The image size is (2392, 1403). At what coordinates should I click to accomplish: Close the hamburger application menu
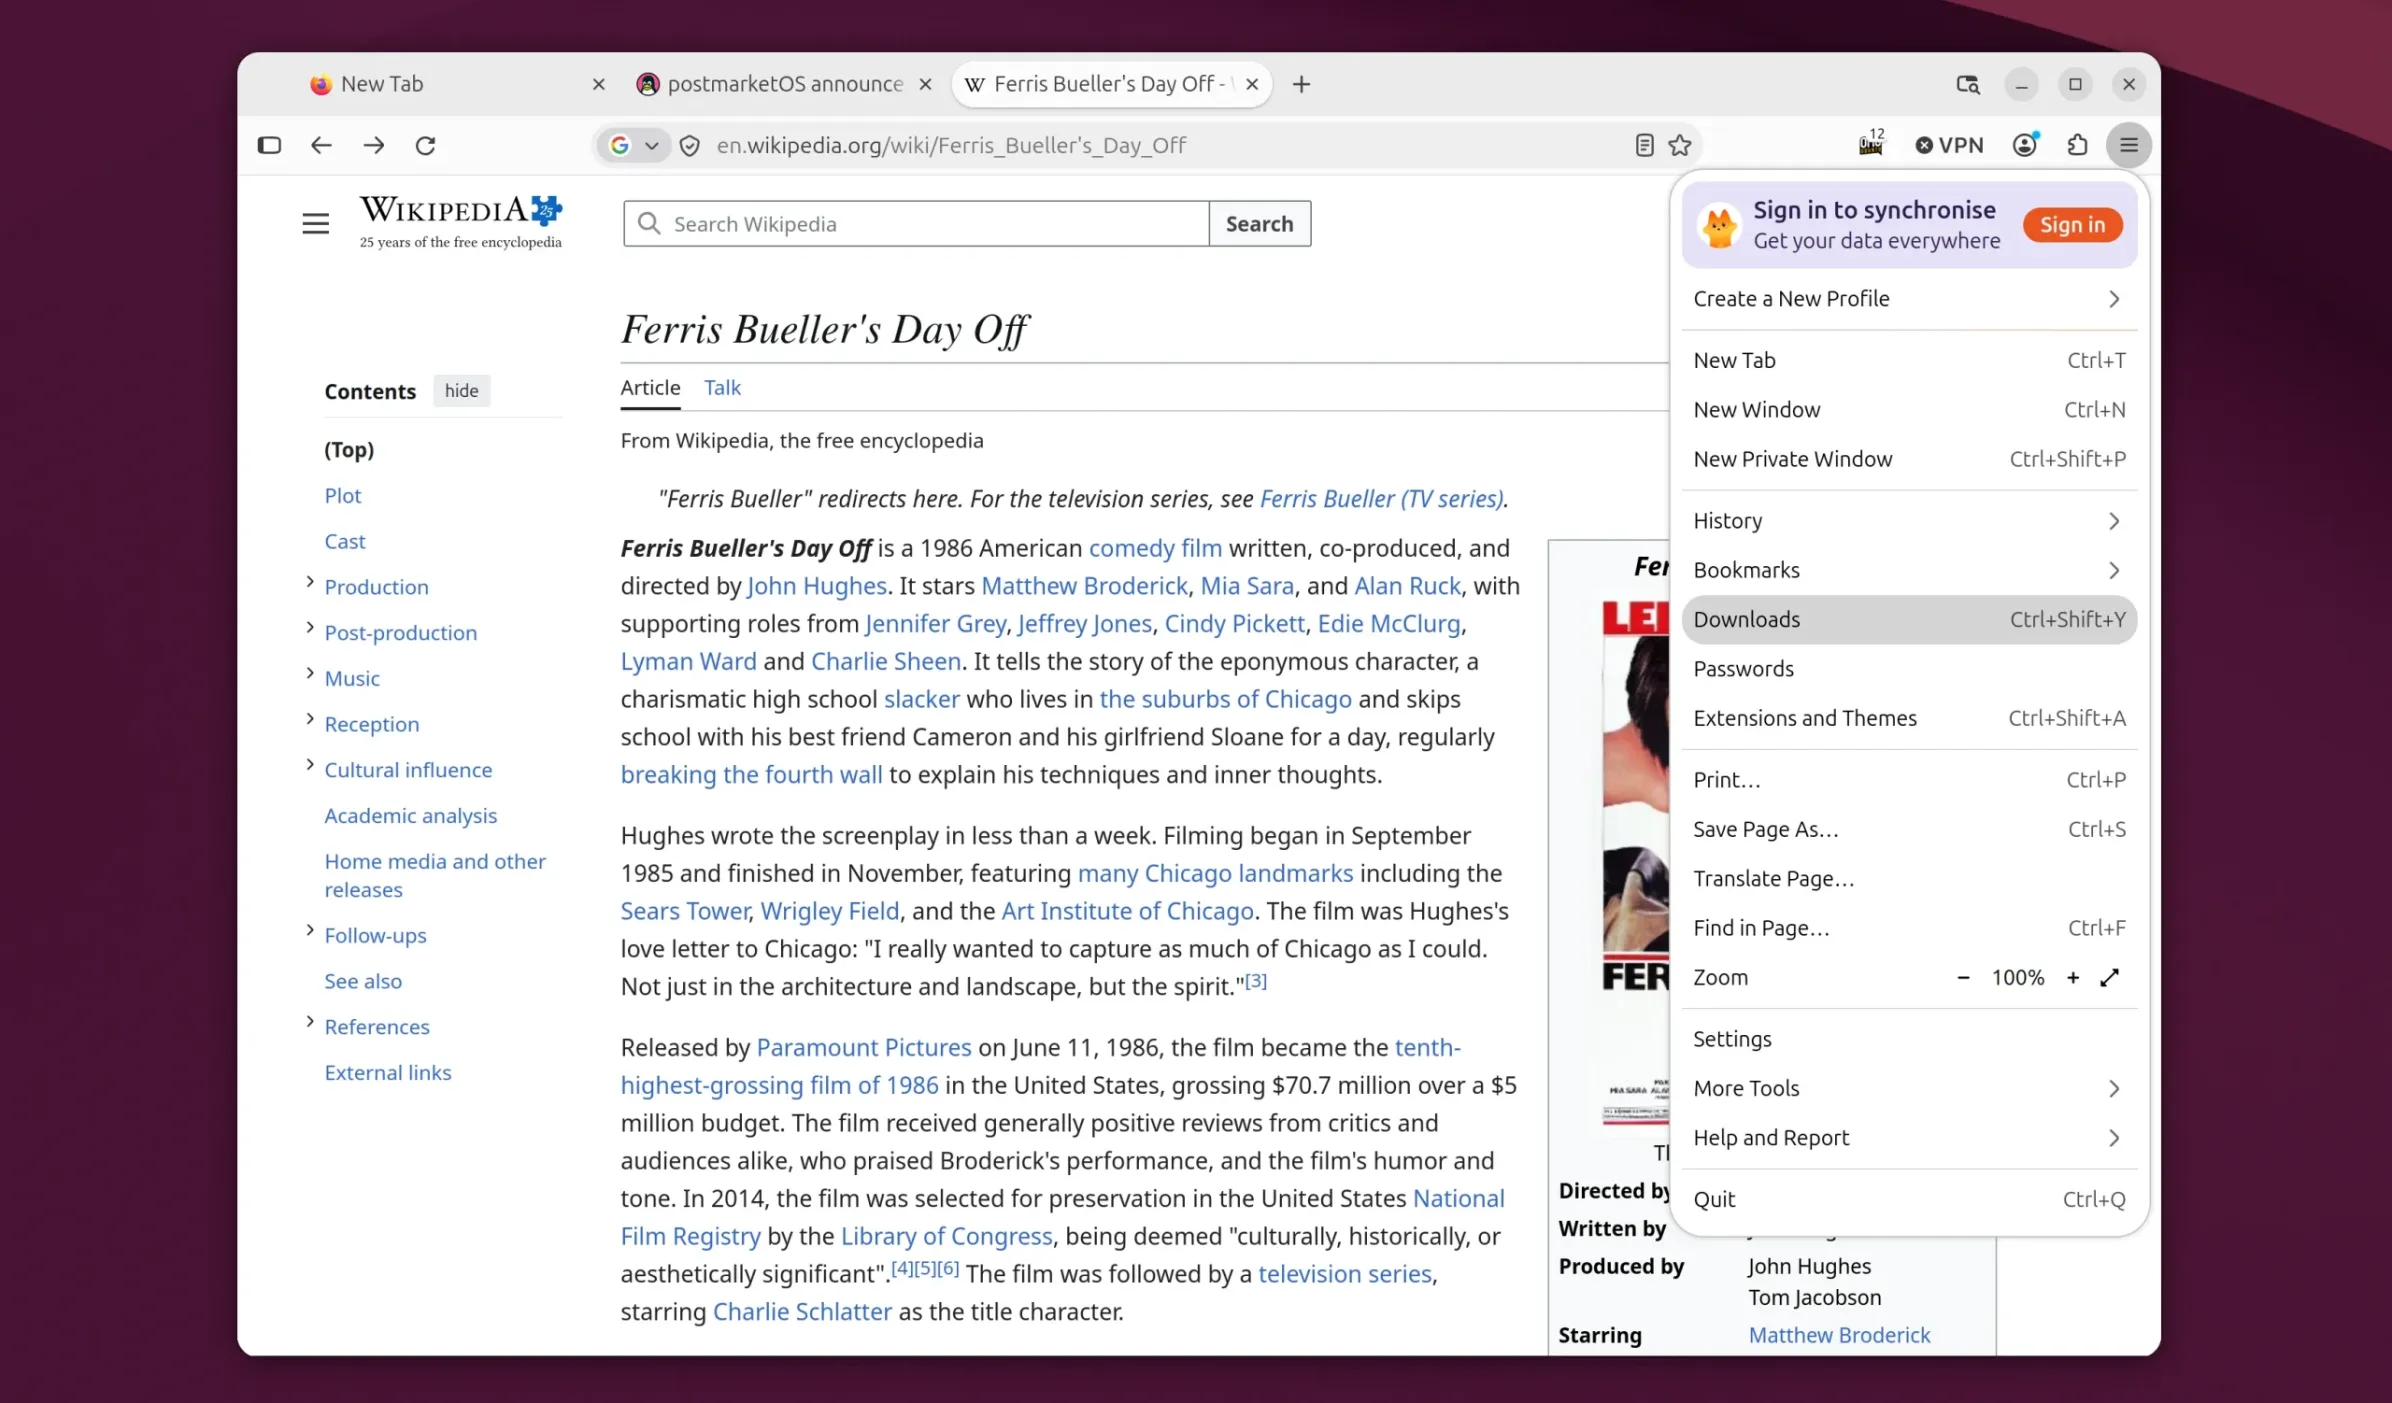pyautogui.click(x=2129, y=145)
